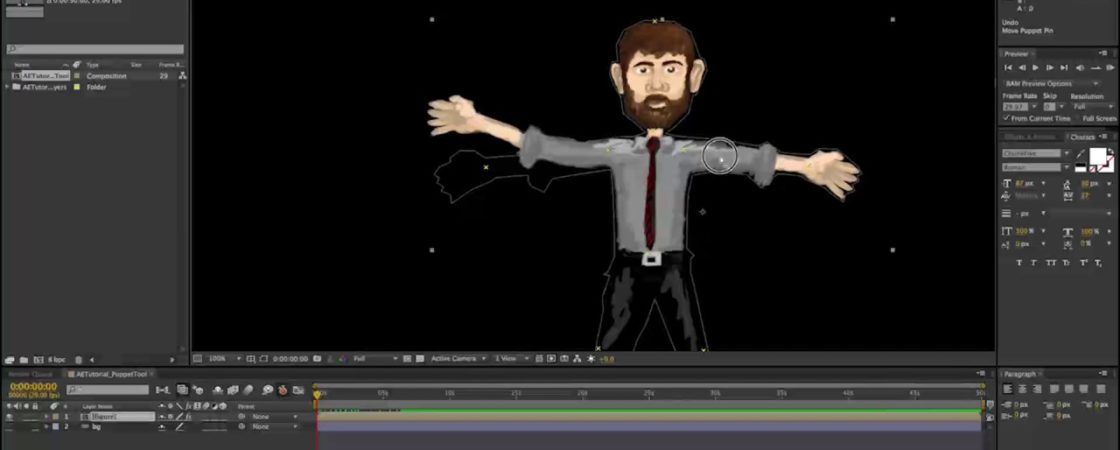Image resolution: width=1120 pixels, height=450 pixels.
Task: Open project flowchart icon beside composition row
Action: [x=182, y=76]
